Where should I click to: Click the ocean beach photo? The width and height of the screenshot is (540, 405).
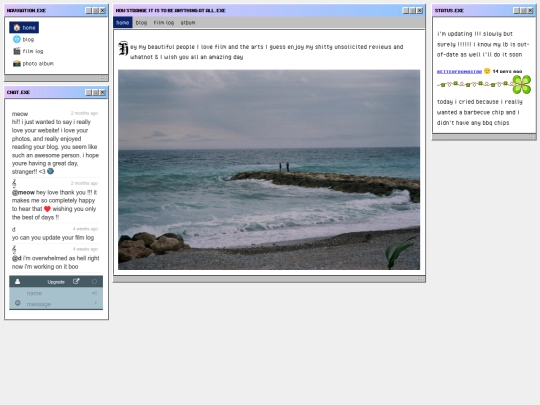click(x=269, y=170)
